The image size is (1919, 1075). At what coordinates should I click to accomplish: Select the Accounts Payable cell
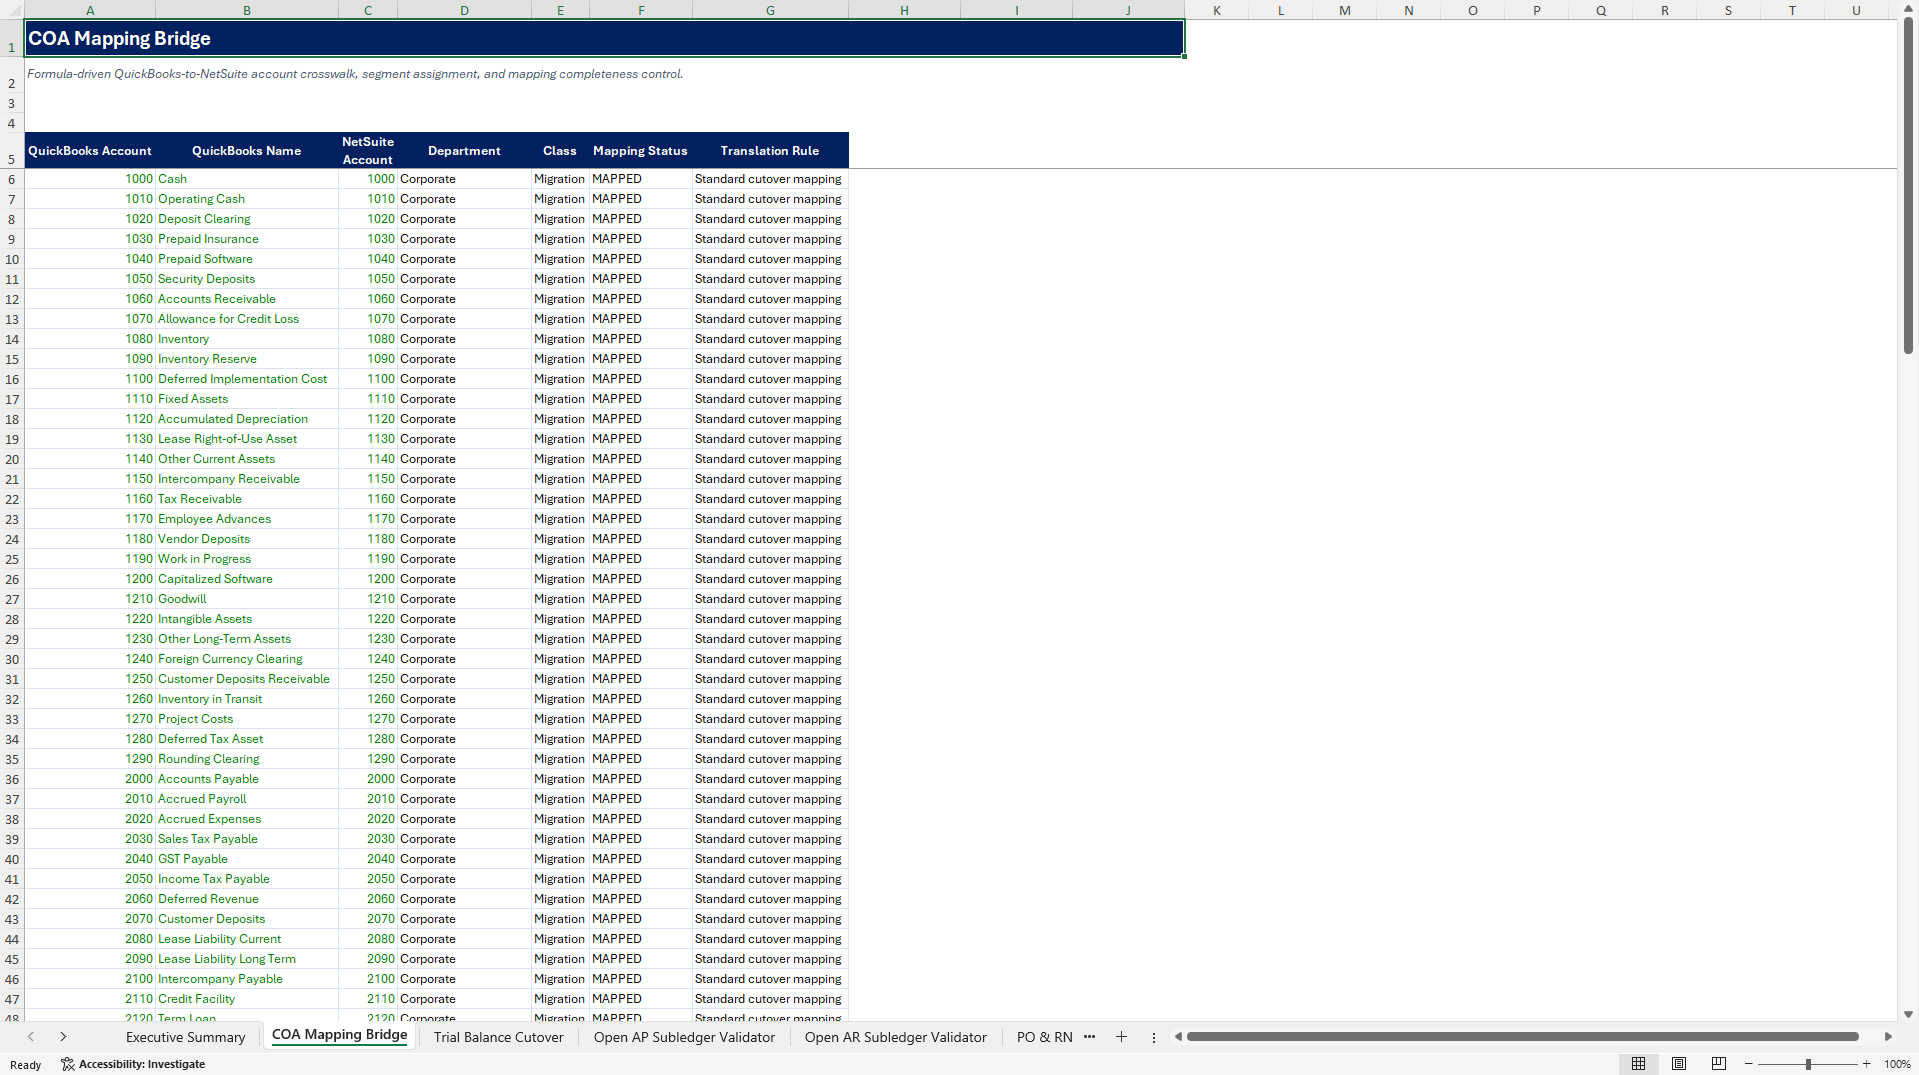(246, 779)
